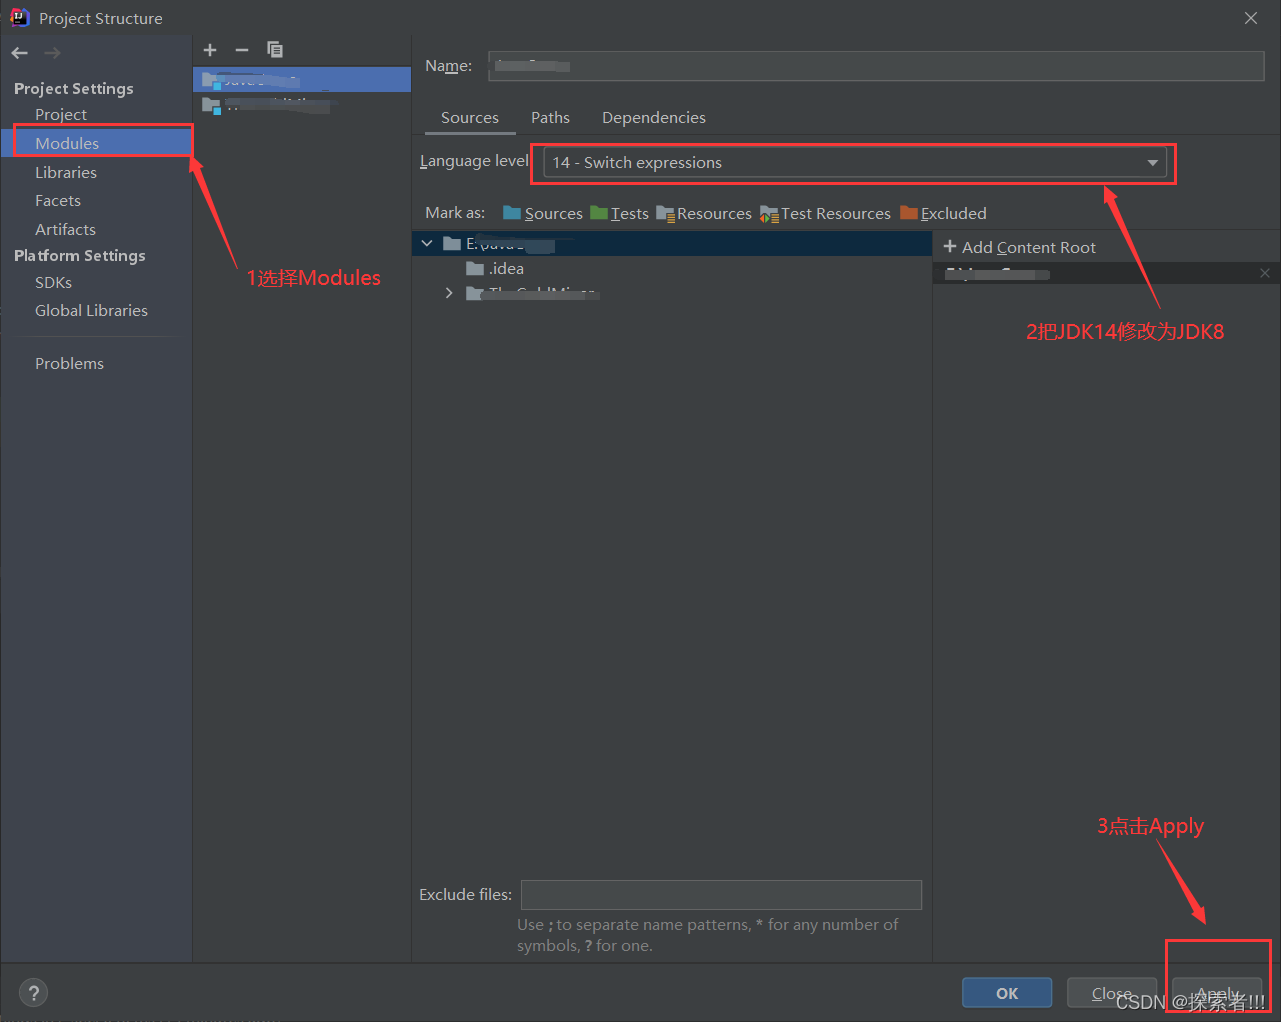Open the Language level dropdown
Image resolution: width=1281 pixels, height=1022 pixels.
click(x=855, y=162)
